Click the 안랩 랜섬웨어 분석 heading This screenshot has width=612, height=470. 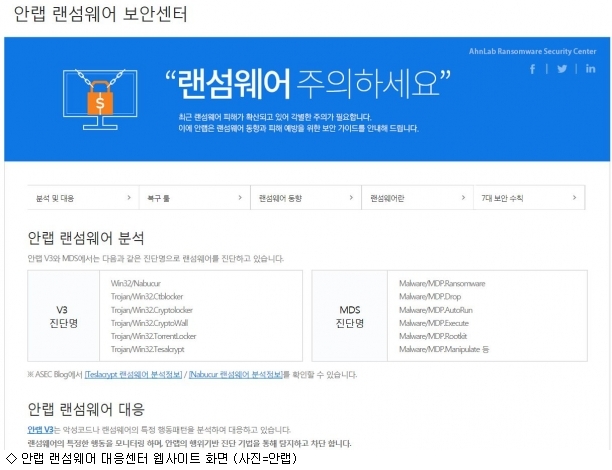coord(86,238)
